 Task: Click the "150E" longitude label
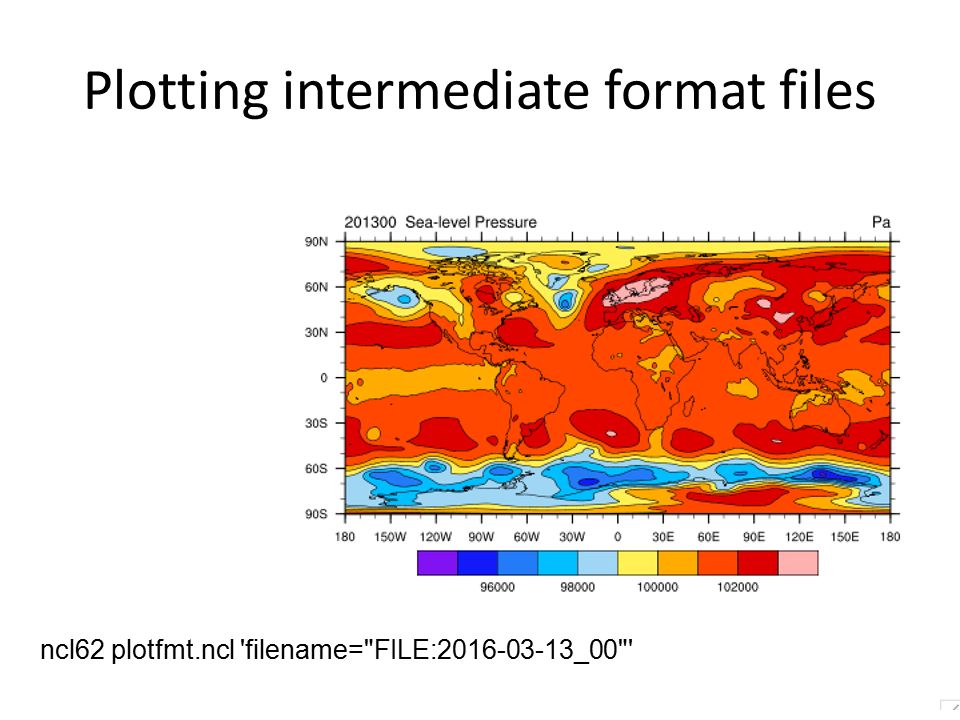(x=845, y=537)
